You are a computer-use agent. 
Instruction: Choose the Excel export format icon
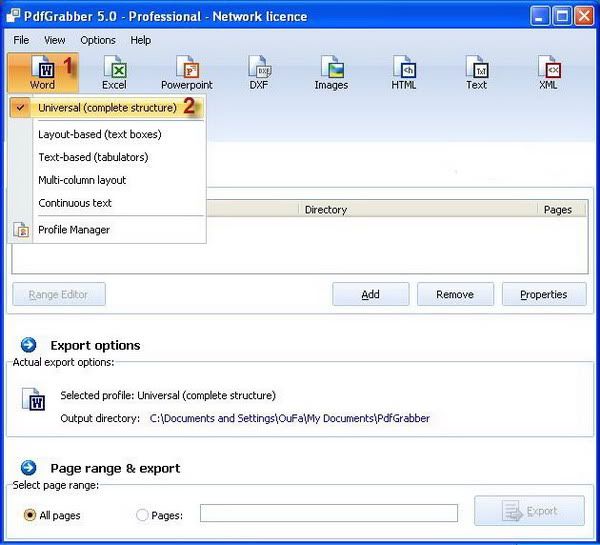click(x=115, y=73)
